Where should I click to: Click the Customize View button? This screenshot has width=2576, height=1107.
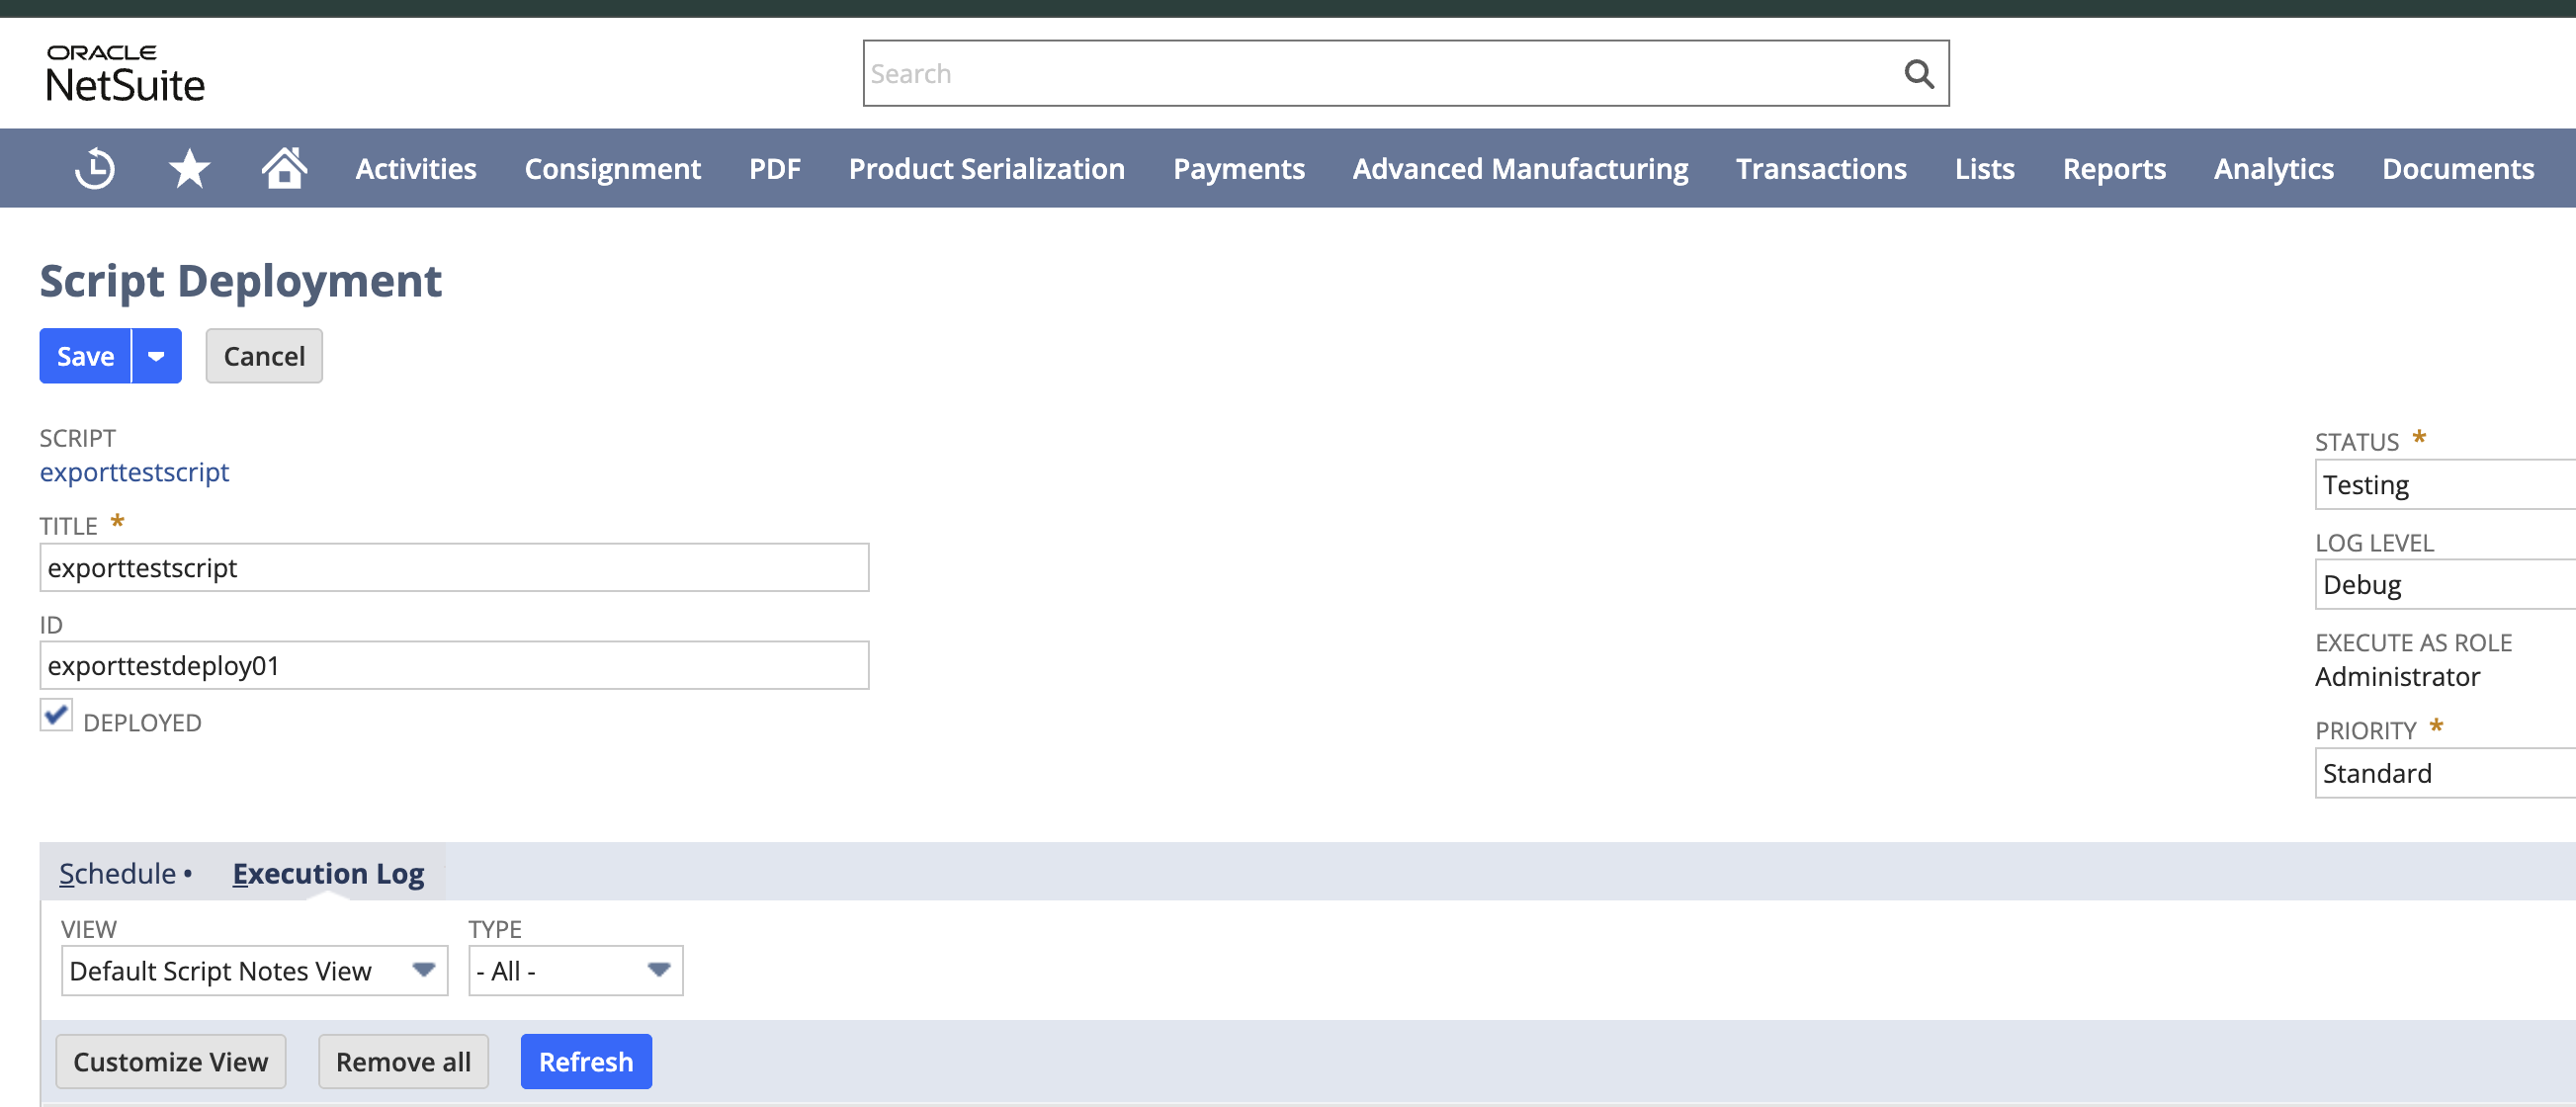pyautogui.click(x=170, y=1061)
